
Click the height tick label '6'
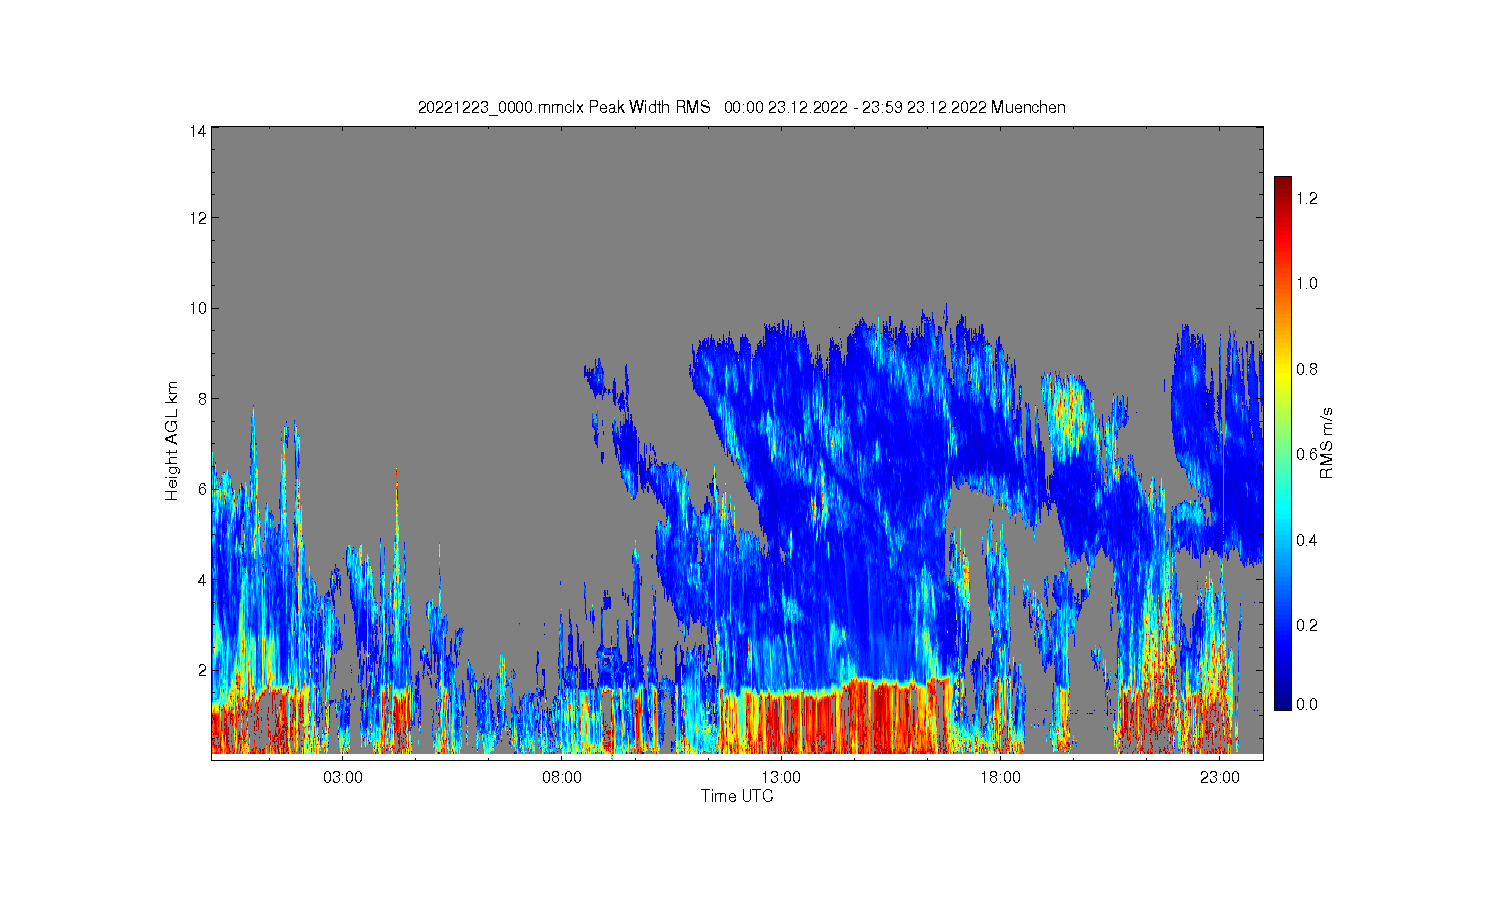coord(202,489)
